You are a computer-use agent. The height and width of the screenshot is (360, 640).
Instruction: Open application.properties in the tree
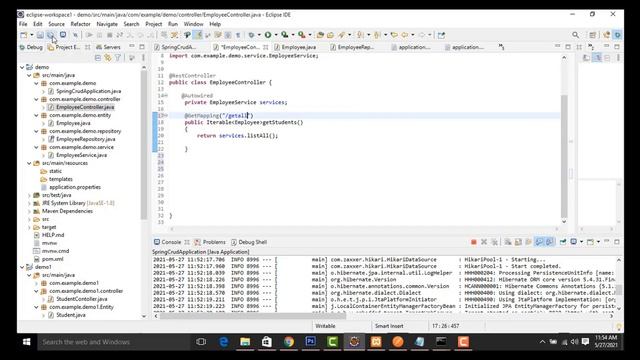point(75,187)
